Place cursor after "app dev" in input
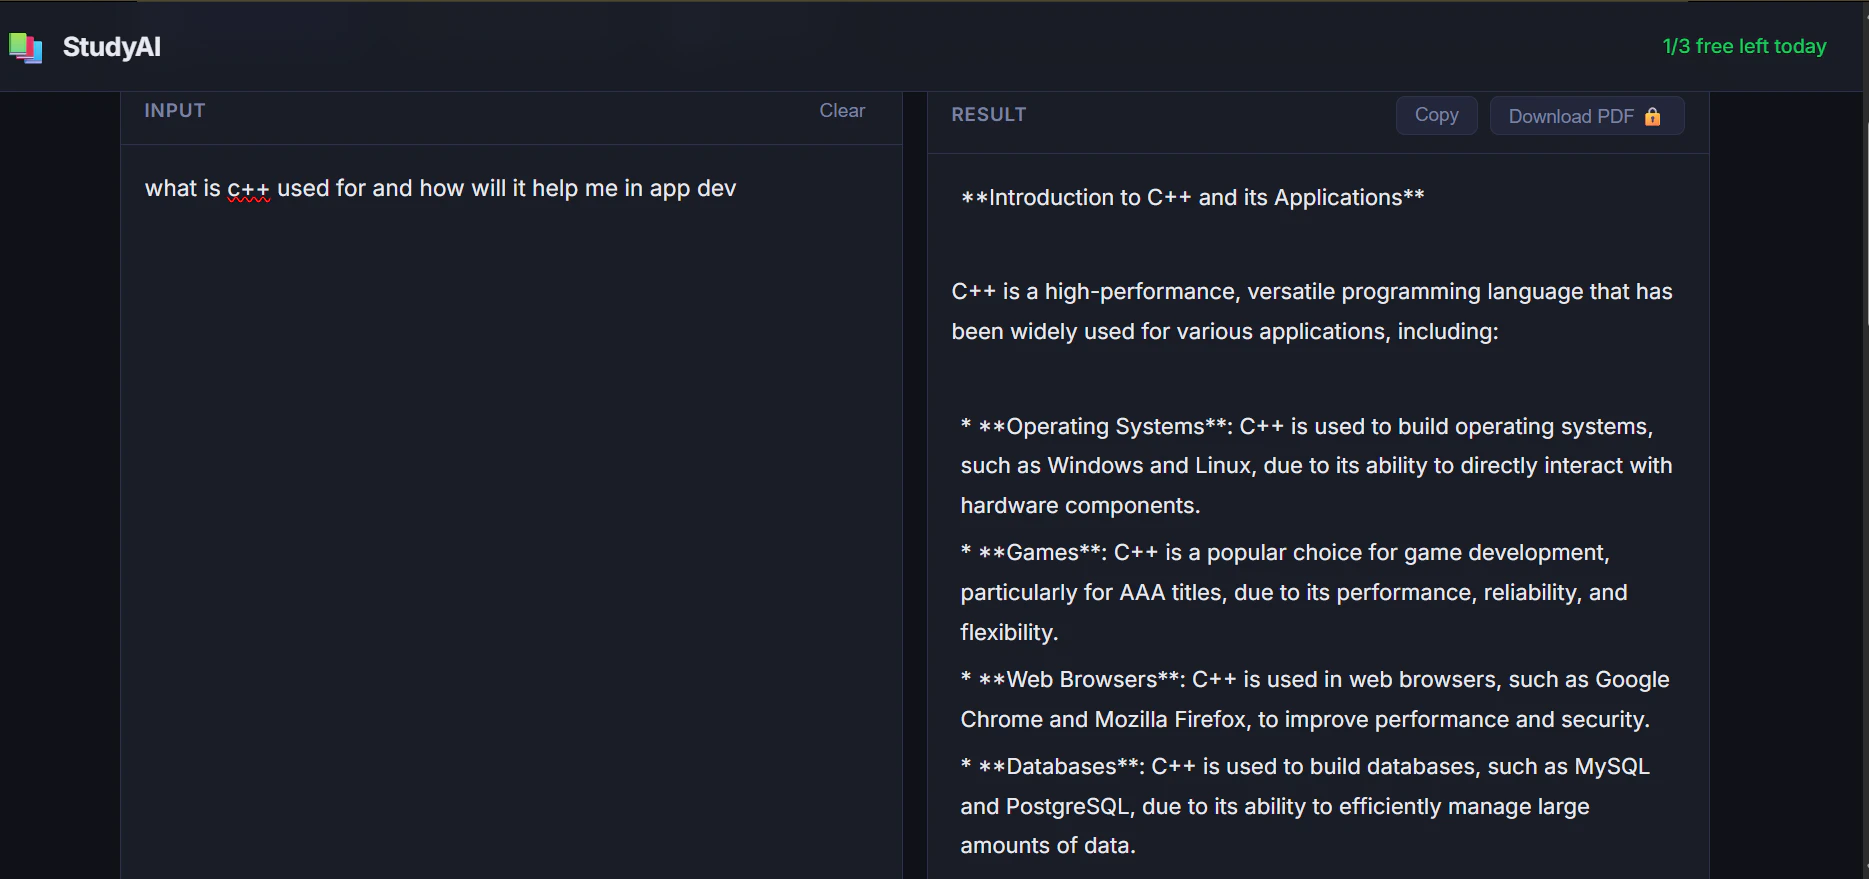Viewport: 1869px width, 879px height. pos(738,189)
